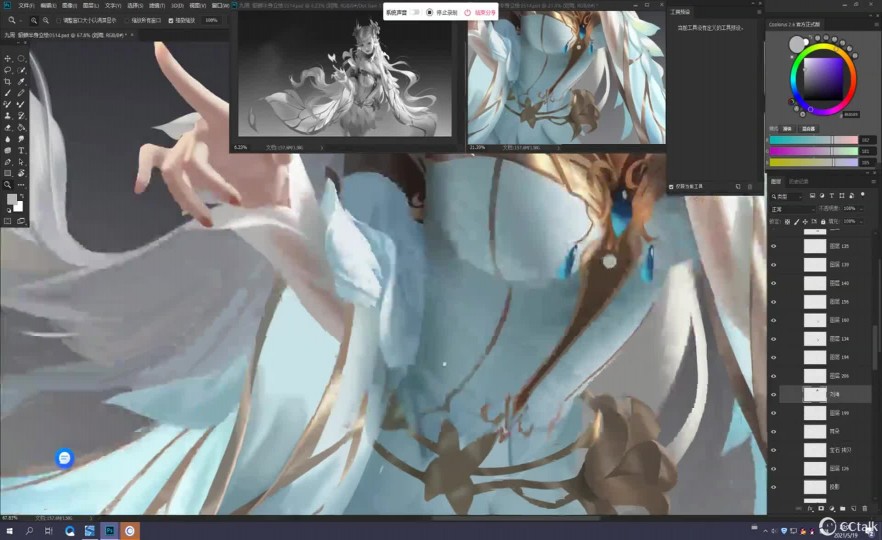Hide layer 图层 140
The image size is (882, 540).
pyautogui.click(x=773, y=284)
